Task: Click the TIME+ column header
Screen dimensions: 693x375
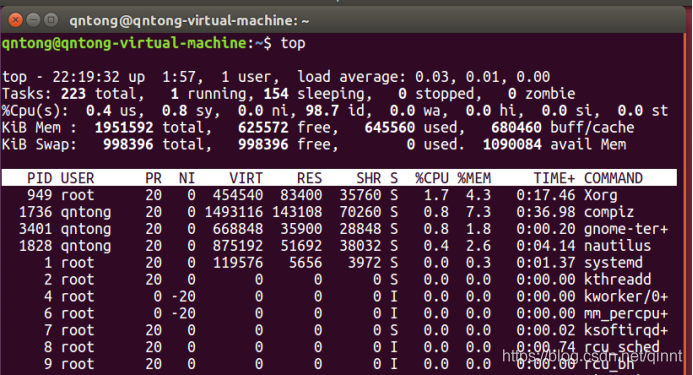Action: 554,178
